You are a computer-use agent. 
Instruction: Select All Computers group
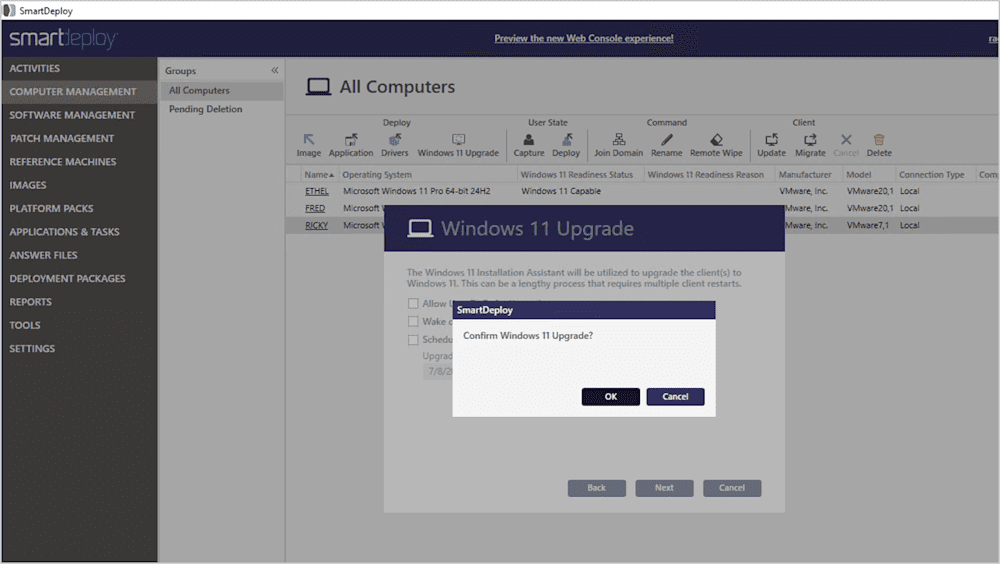click(x=221, y=91)
